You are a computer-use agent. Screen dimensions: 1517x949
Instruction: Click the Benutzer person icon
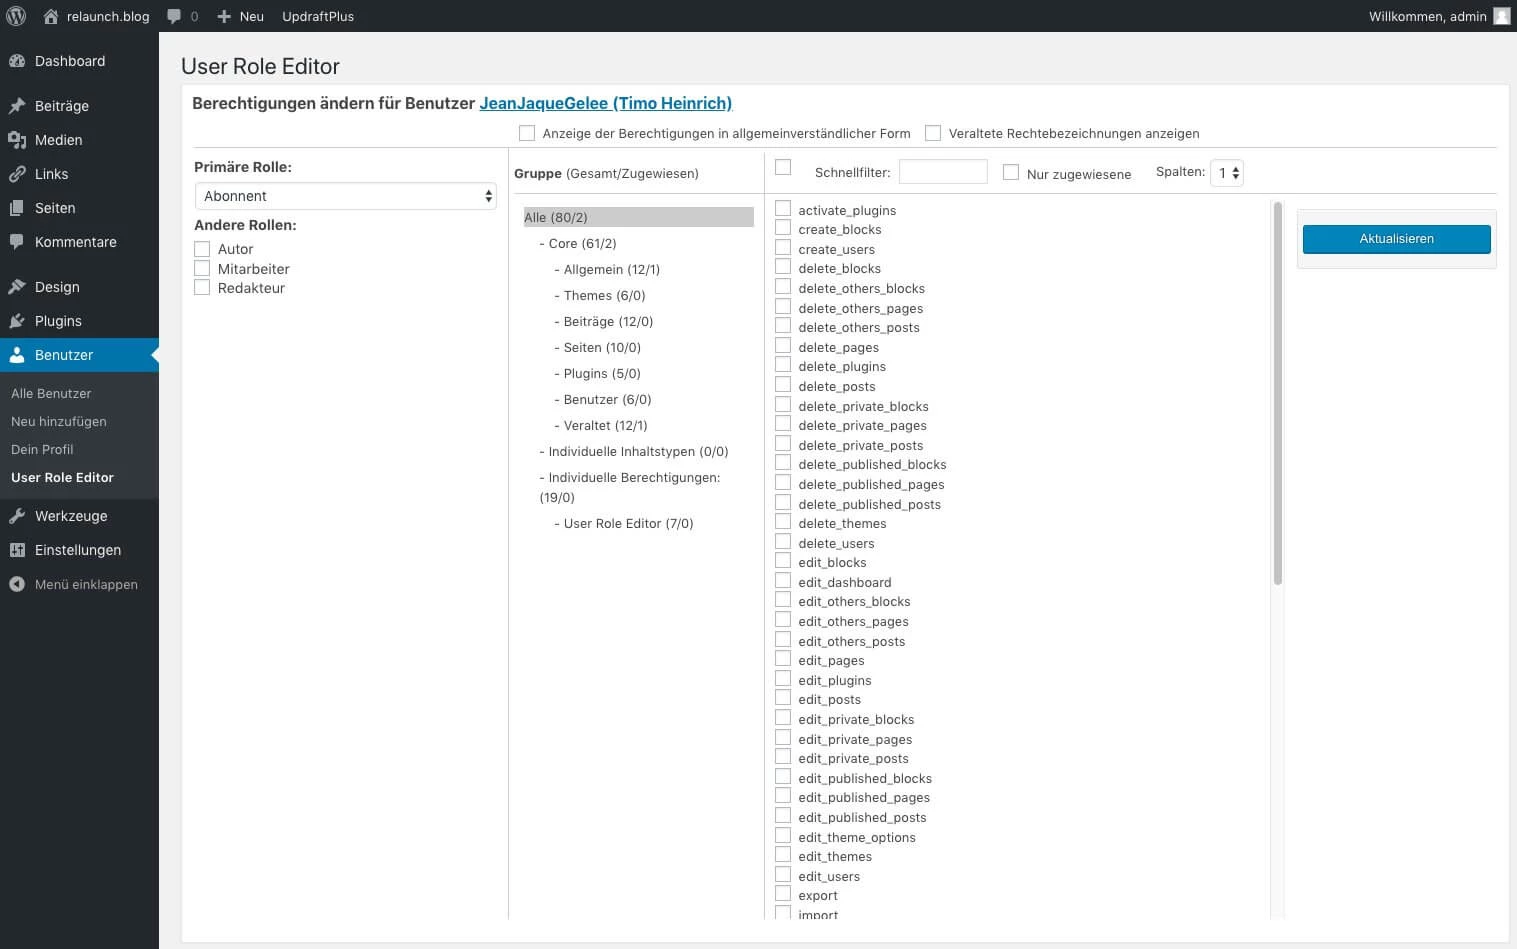click(17, 355)
